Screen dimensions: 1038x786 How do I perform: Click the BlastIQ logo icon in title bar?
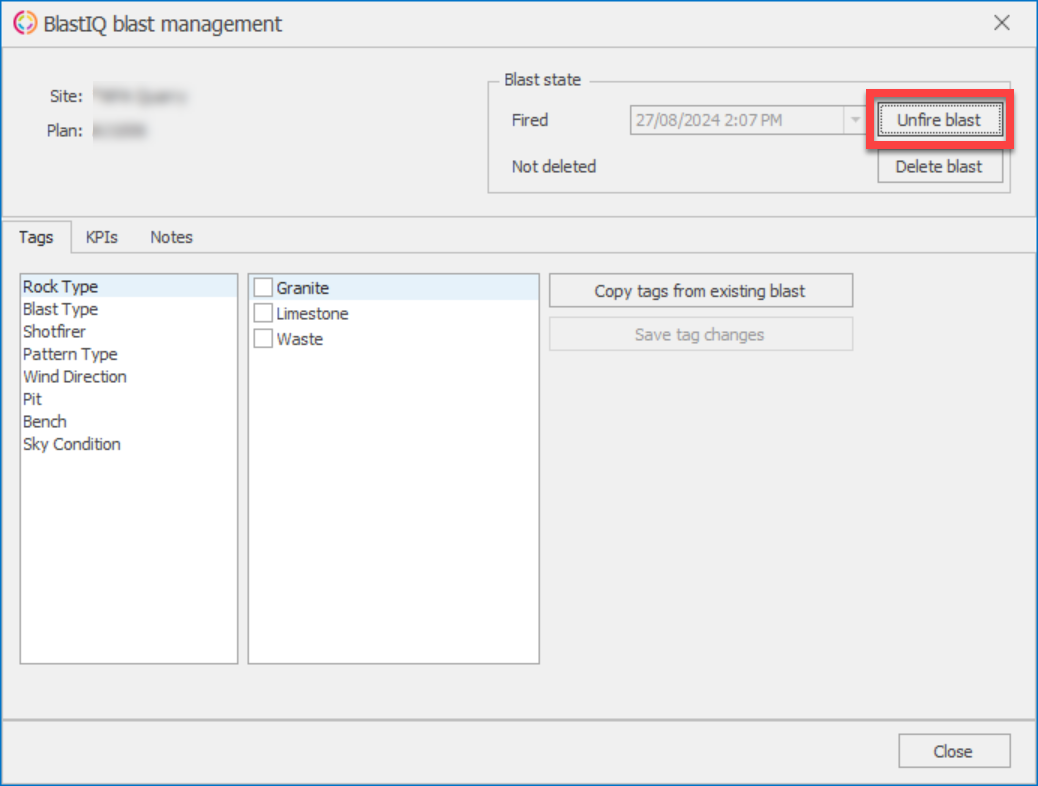pyautogui.click(x=25, y=23)
